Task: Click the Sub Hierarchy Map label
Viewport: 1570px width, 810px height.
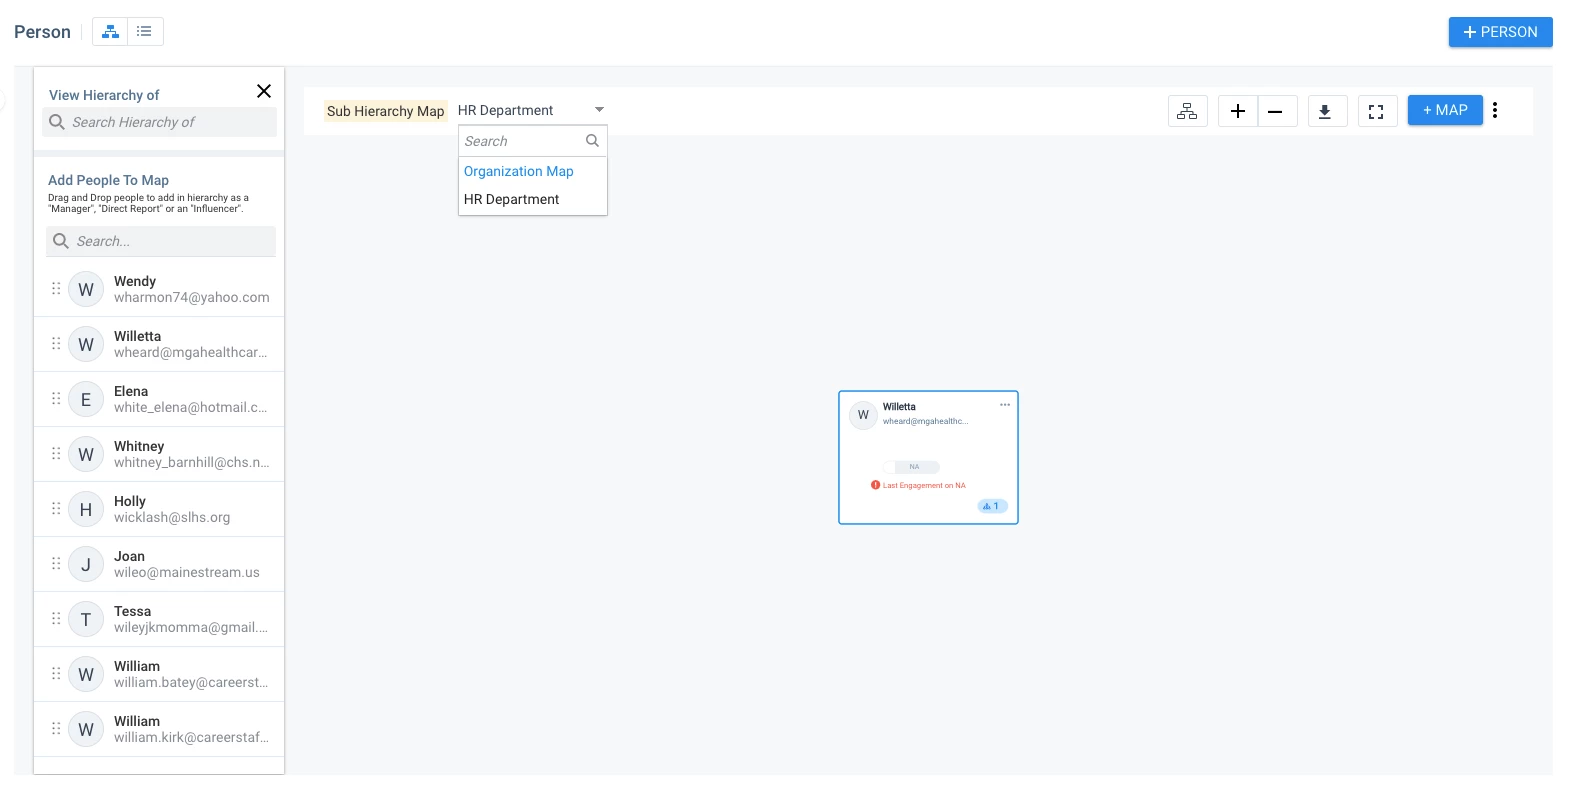Action: pos(385,111)
